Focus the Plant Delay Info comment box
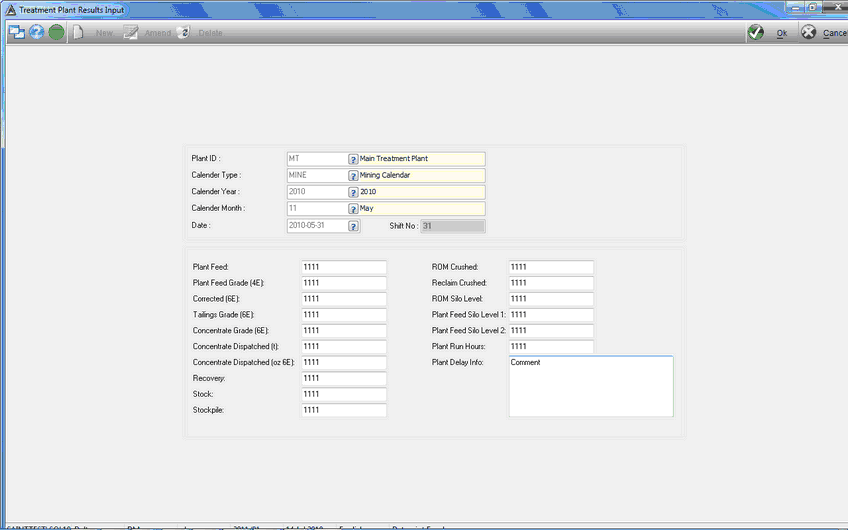This screenshot has width=848, height=530. 591,386
